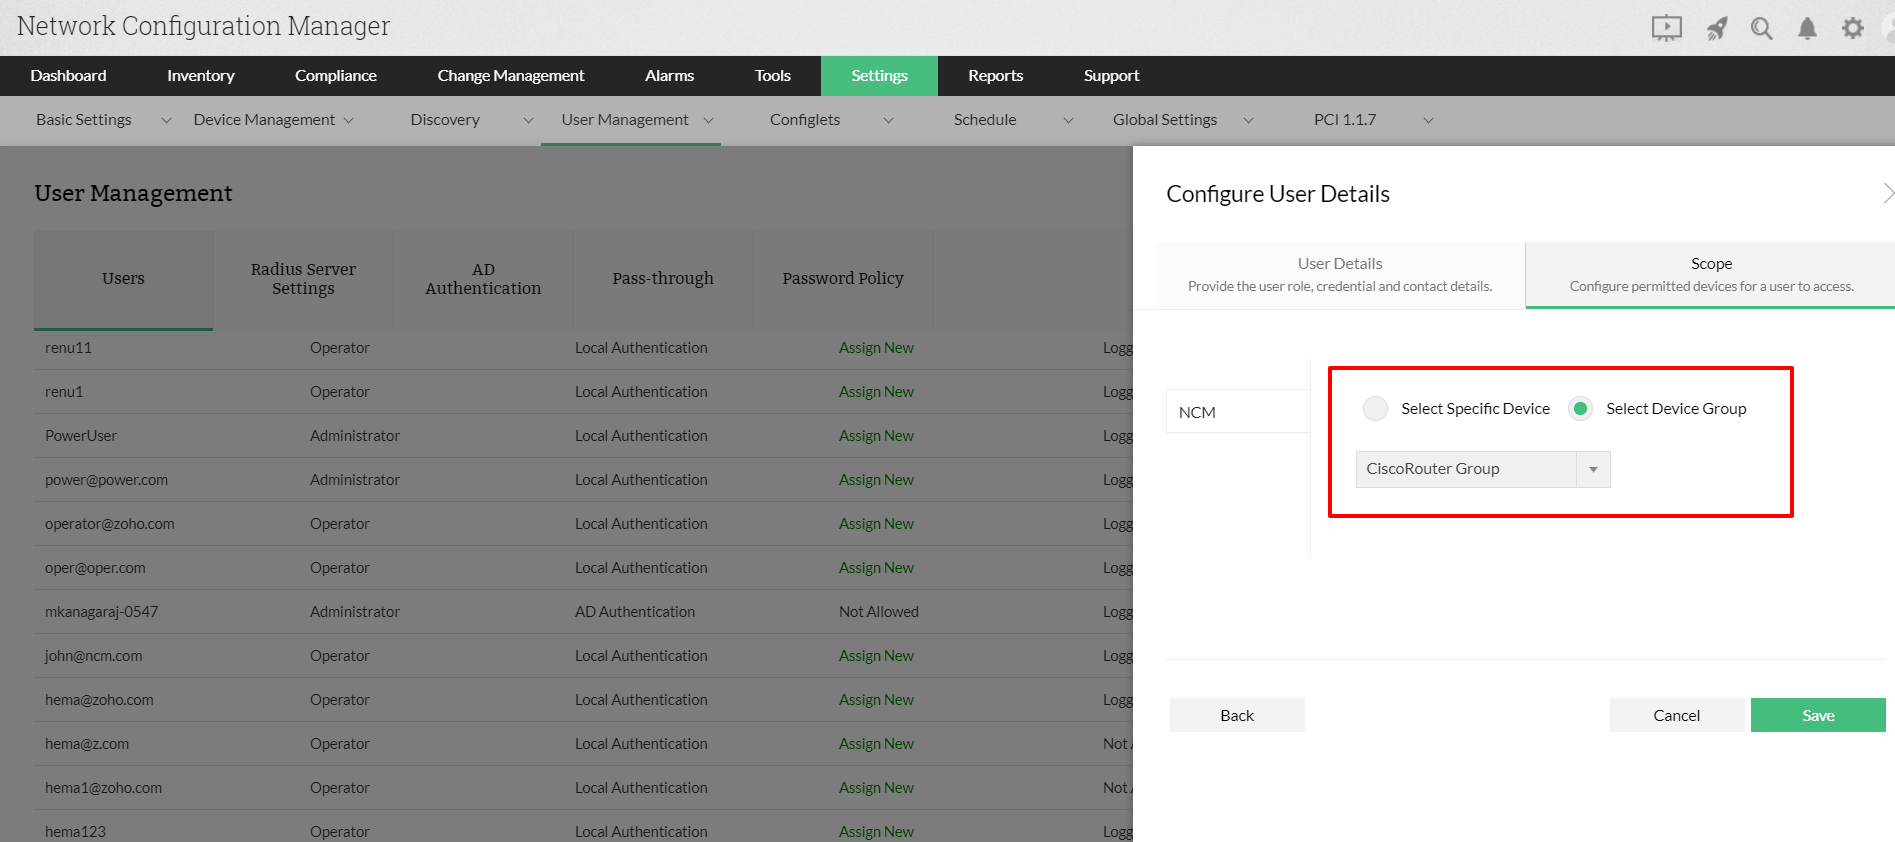The height and width of the screenshot is (842, 1895).
Task: Open the gear settings icon in header
Action: (1853, 28)
